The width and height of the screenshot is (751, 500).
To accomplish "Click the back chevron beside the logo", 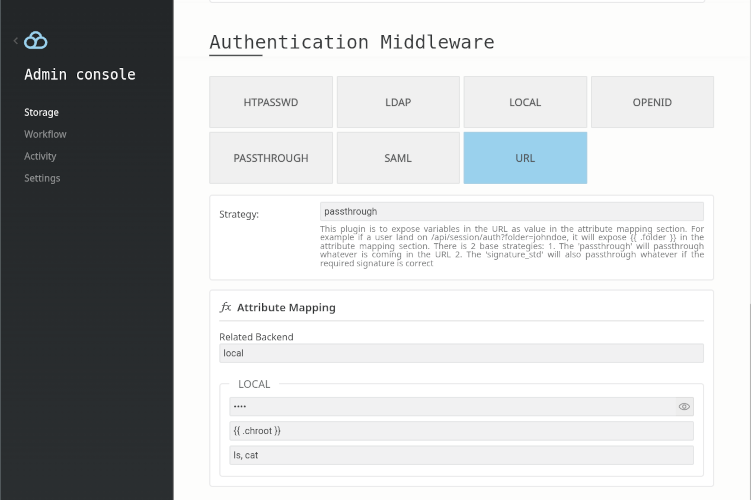I will click(x=16, y=41).
